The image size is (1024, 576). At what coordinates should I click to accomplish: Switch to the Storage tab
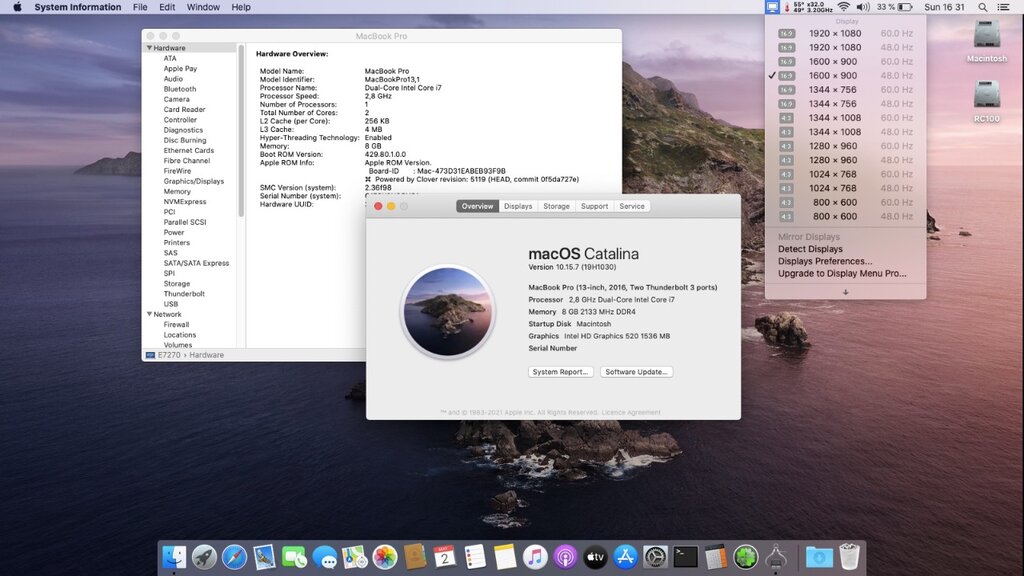(x=556, y=206)
